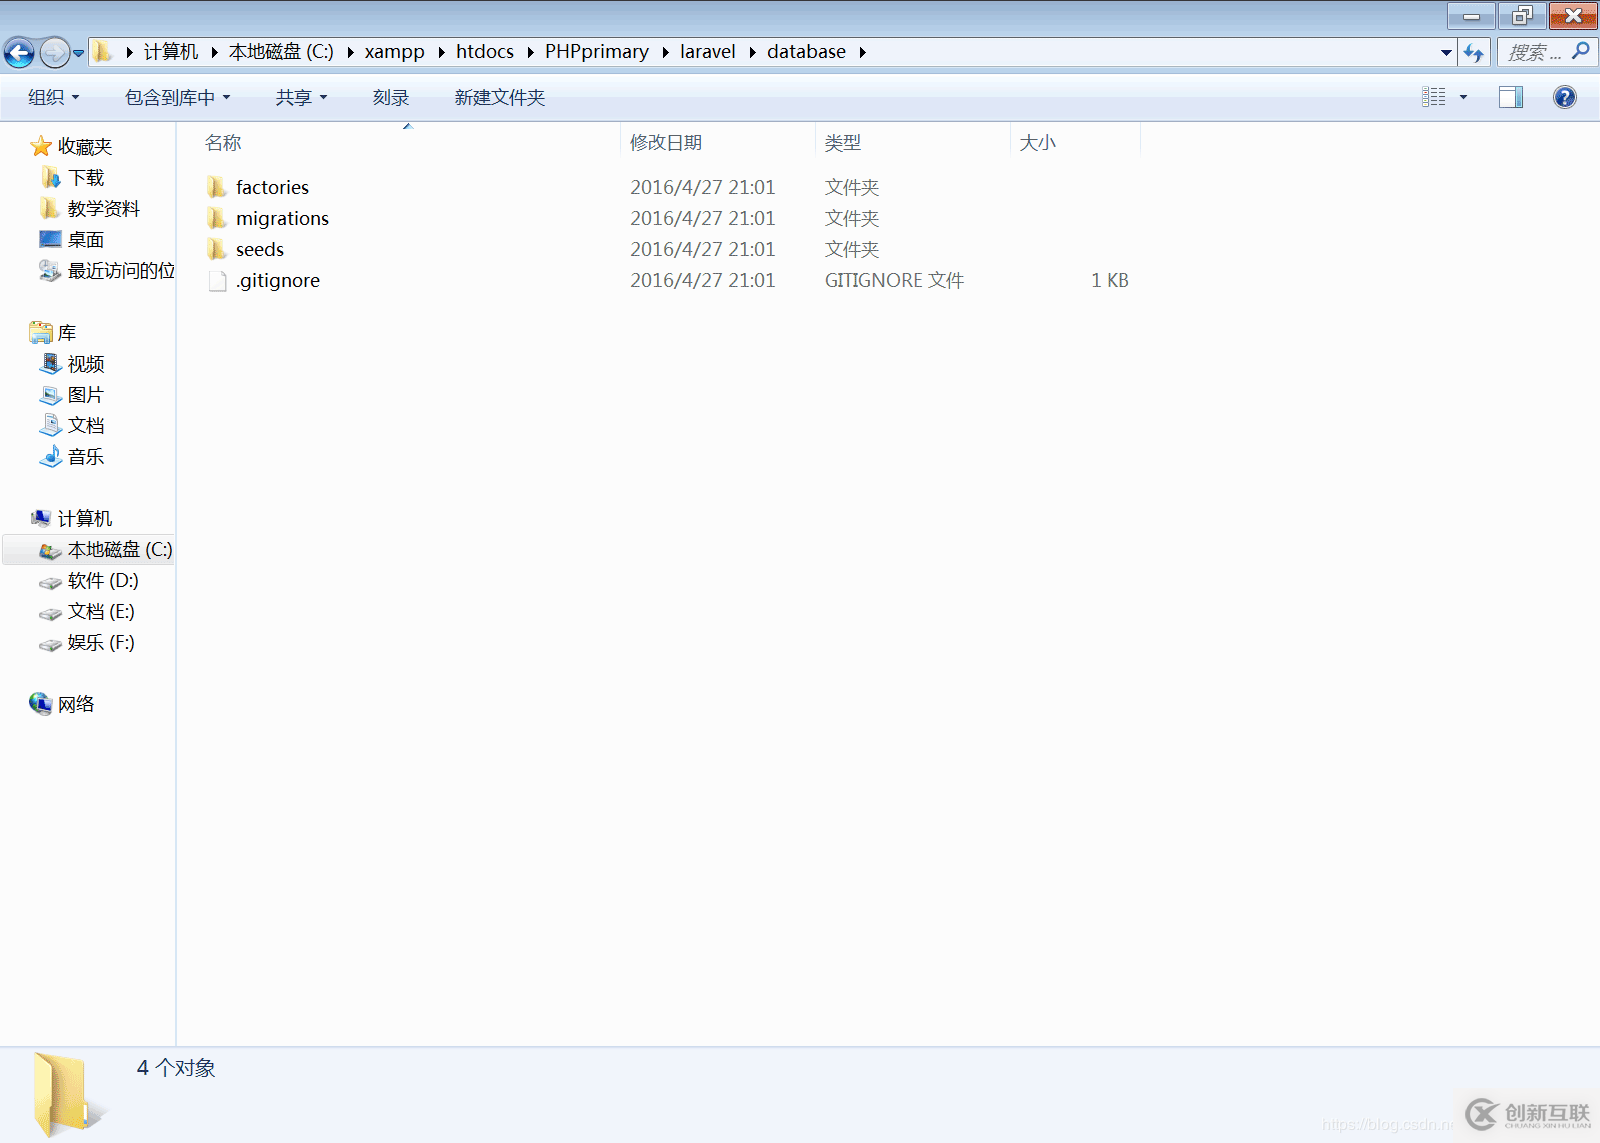
Task: Open the more view options dropdown arrow
Action: [x=1463, y=97]
